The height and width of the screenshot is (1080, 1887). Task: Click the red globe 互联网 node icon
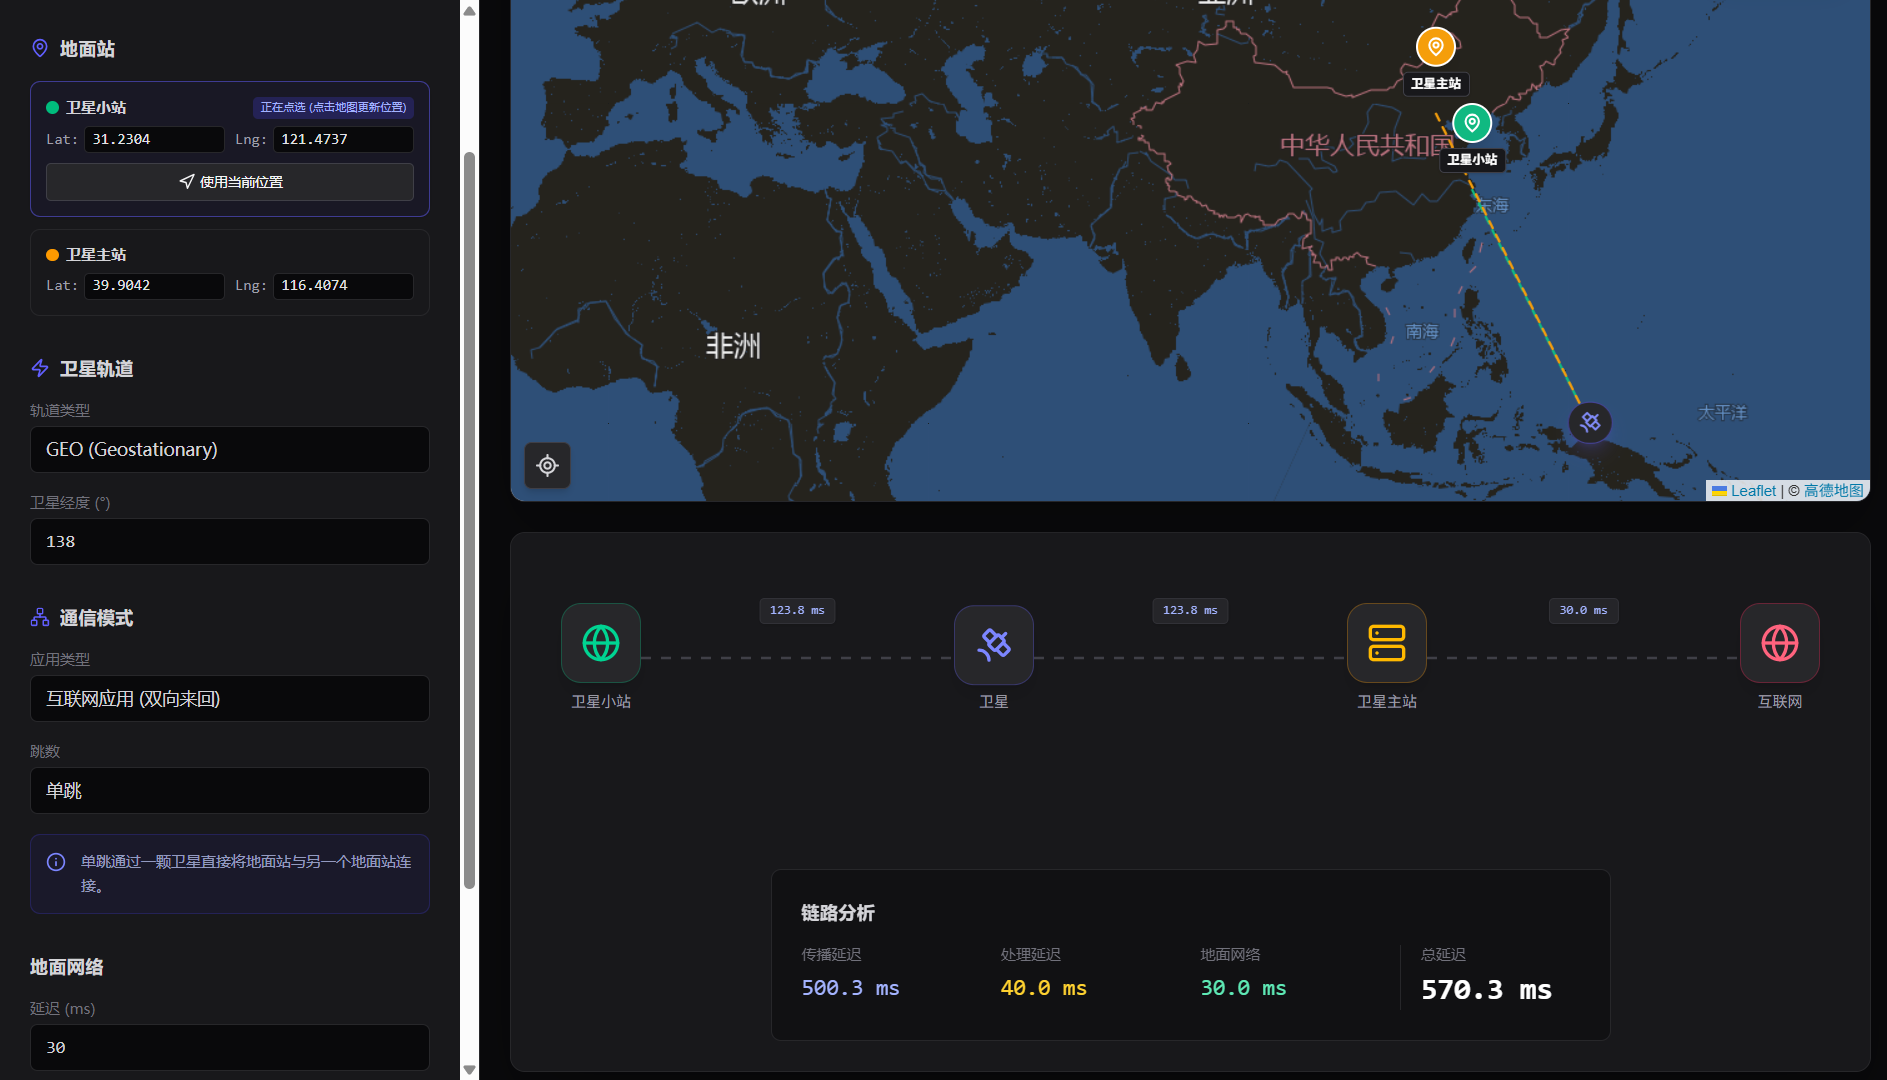[x=1780, y=643]
